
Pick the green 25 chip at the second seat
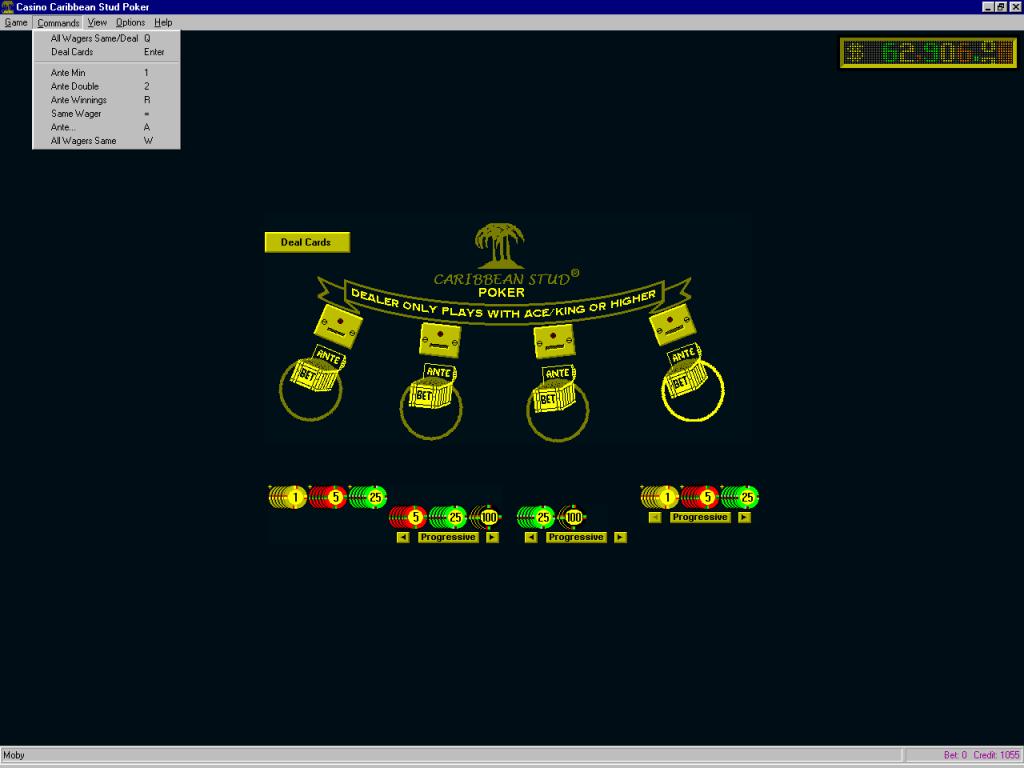coord(448,517)
